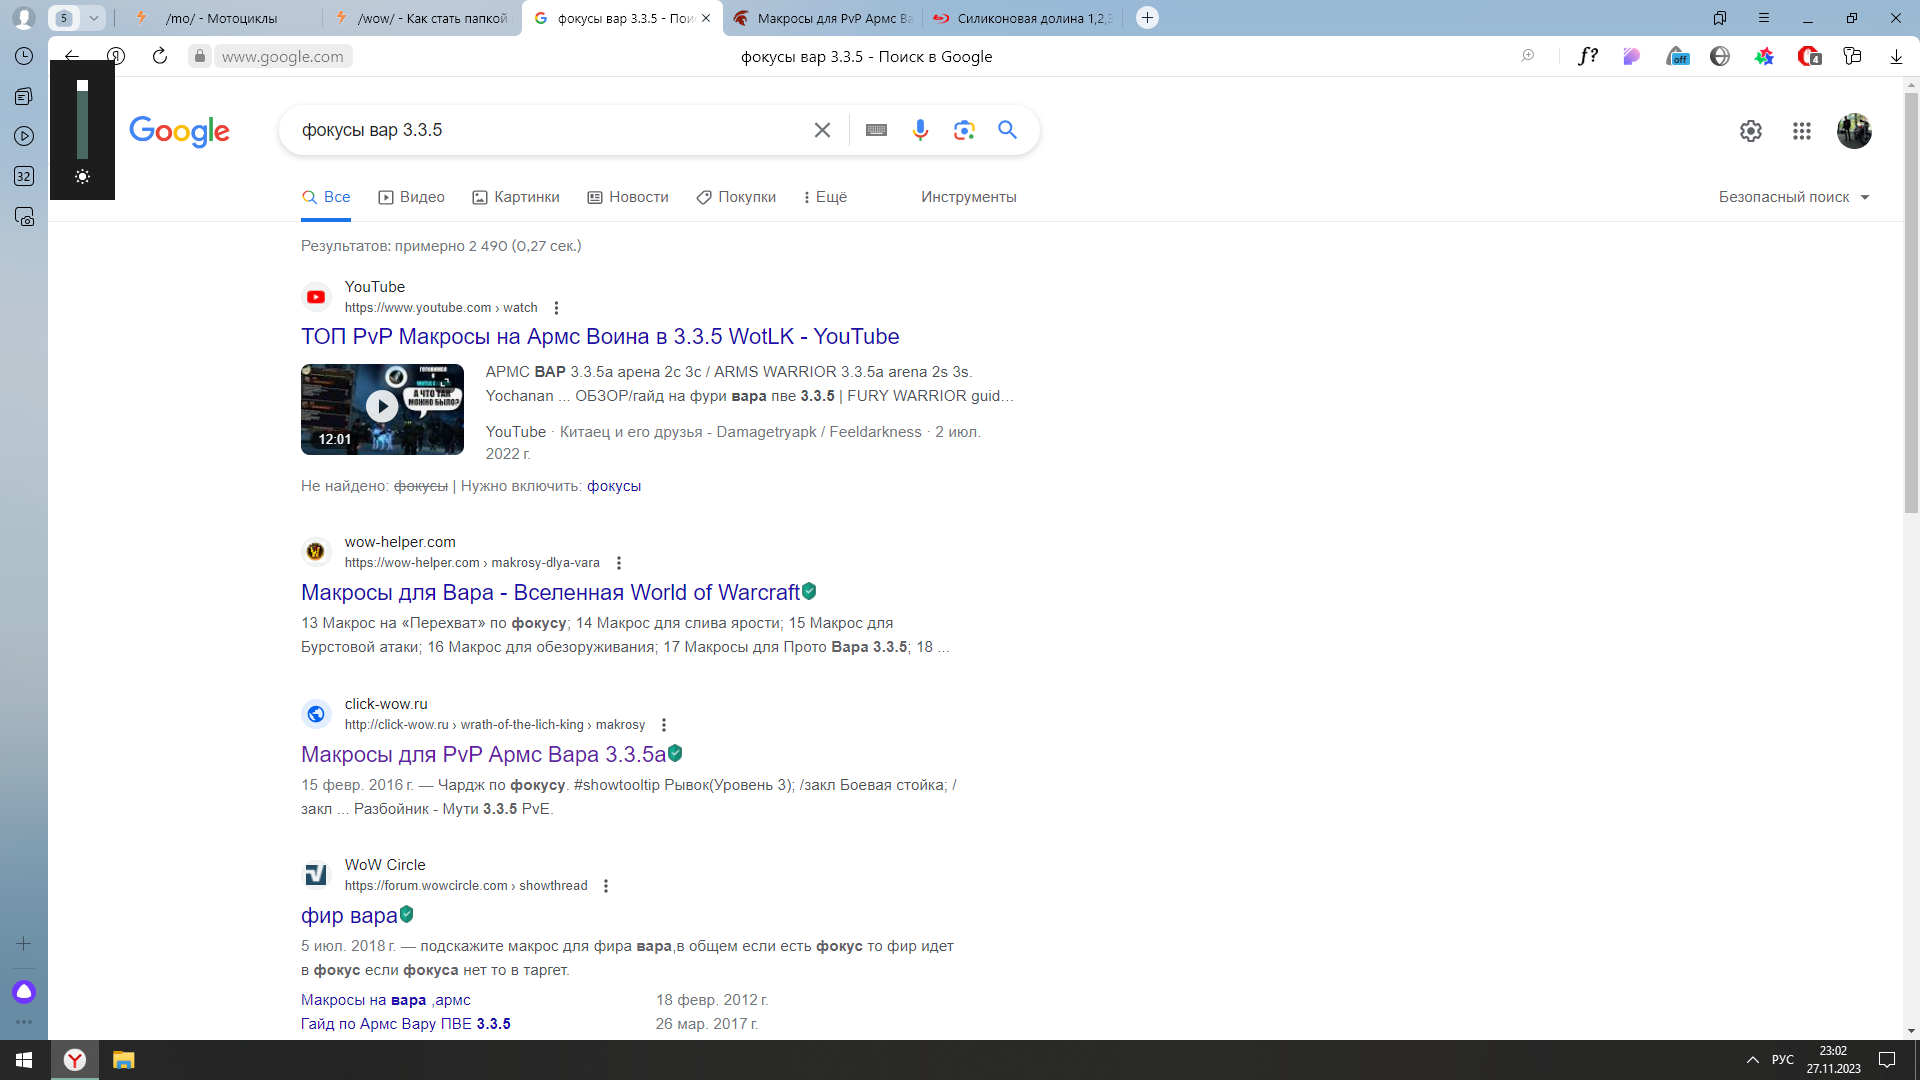
Task: Open the downloads icon in the toolbar
Action: pyautogui.click(x=1896, y=56)
